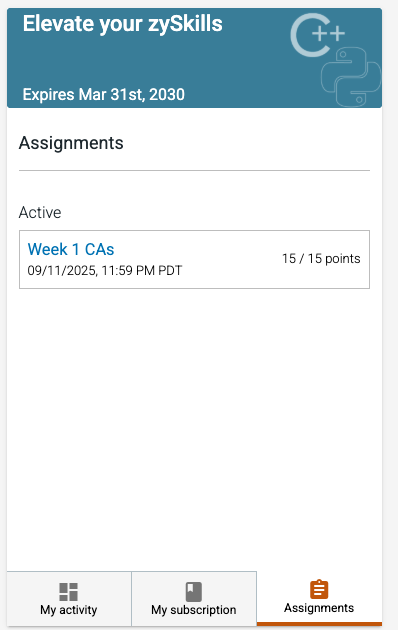Viewport: 398px width, 630px height.
Task: Click the orange Assignments clipboard icon
Action: click(x=319, y=589)
